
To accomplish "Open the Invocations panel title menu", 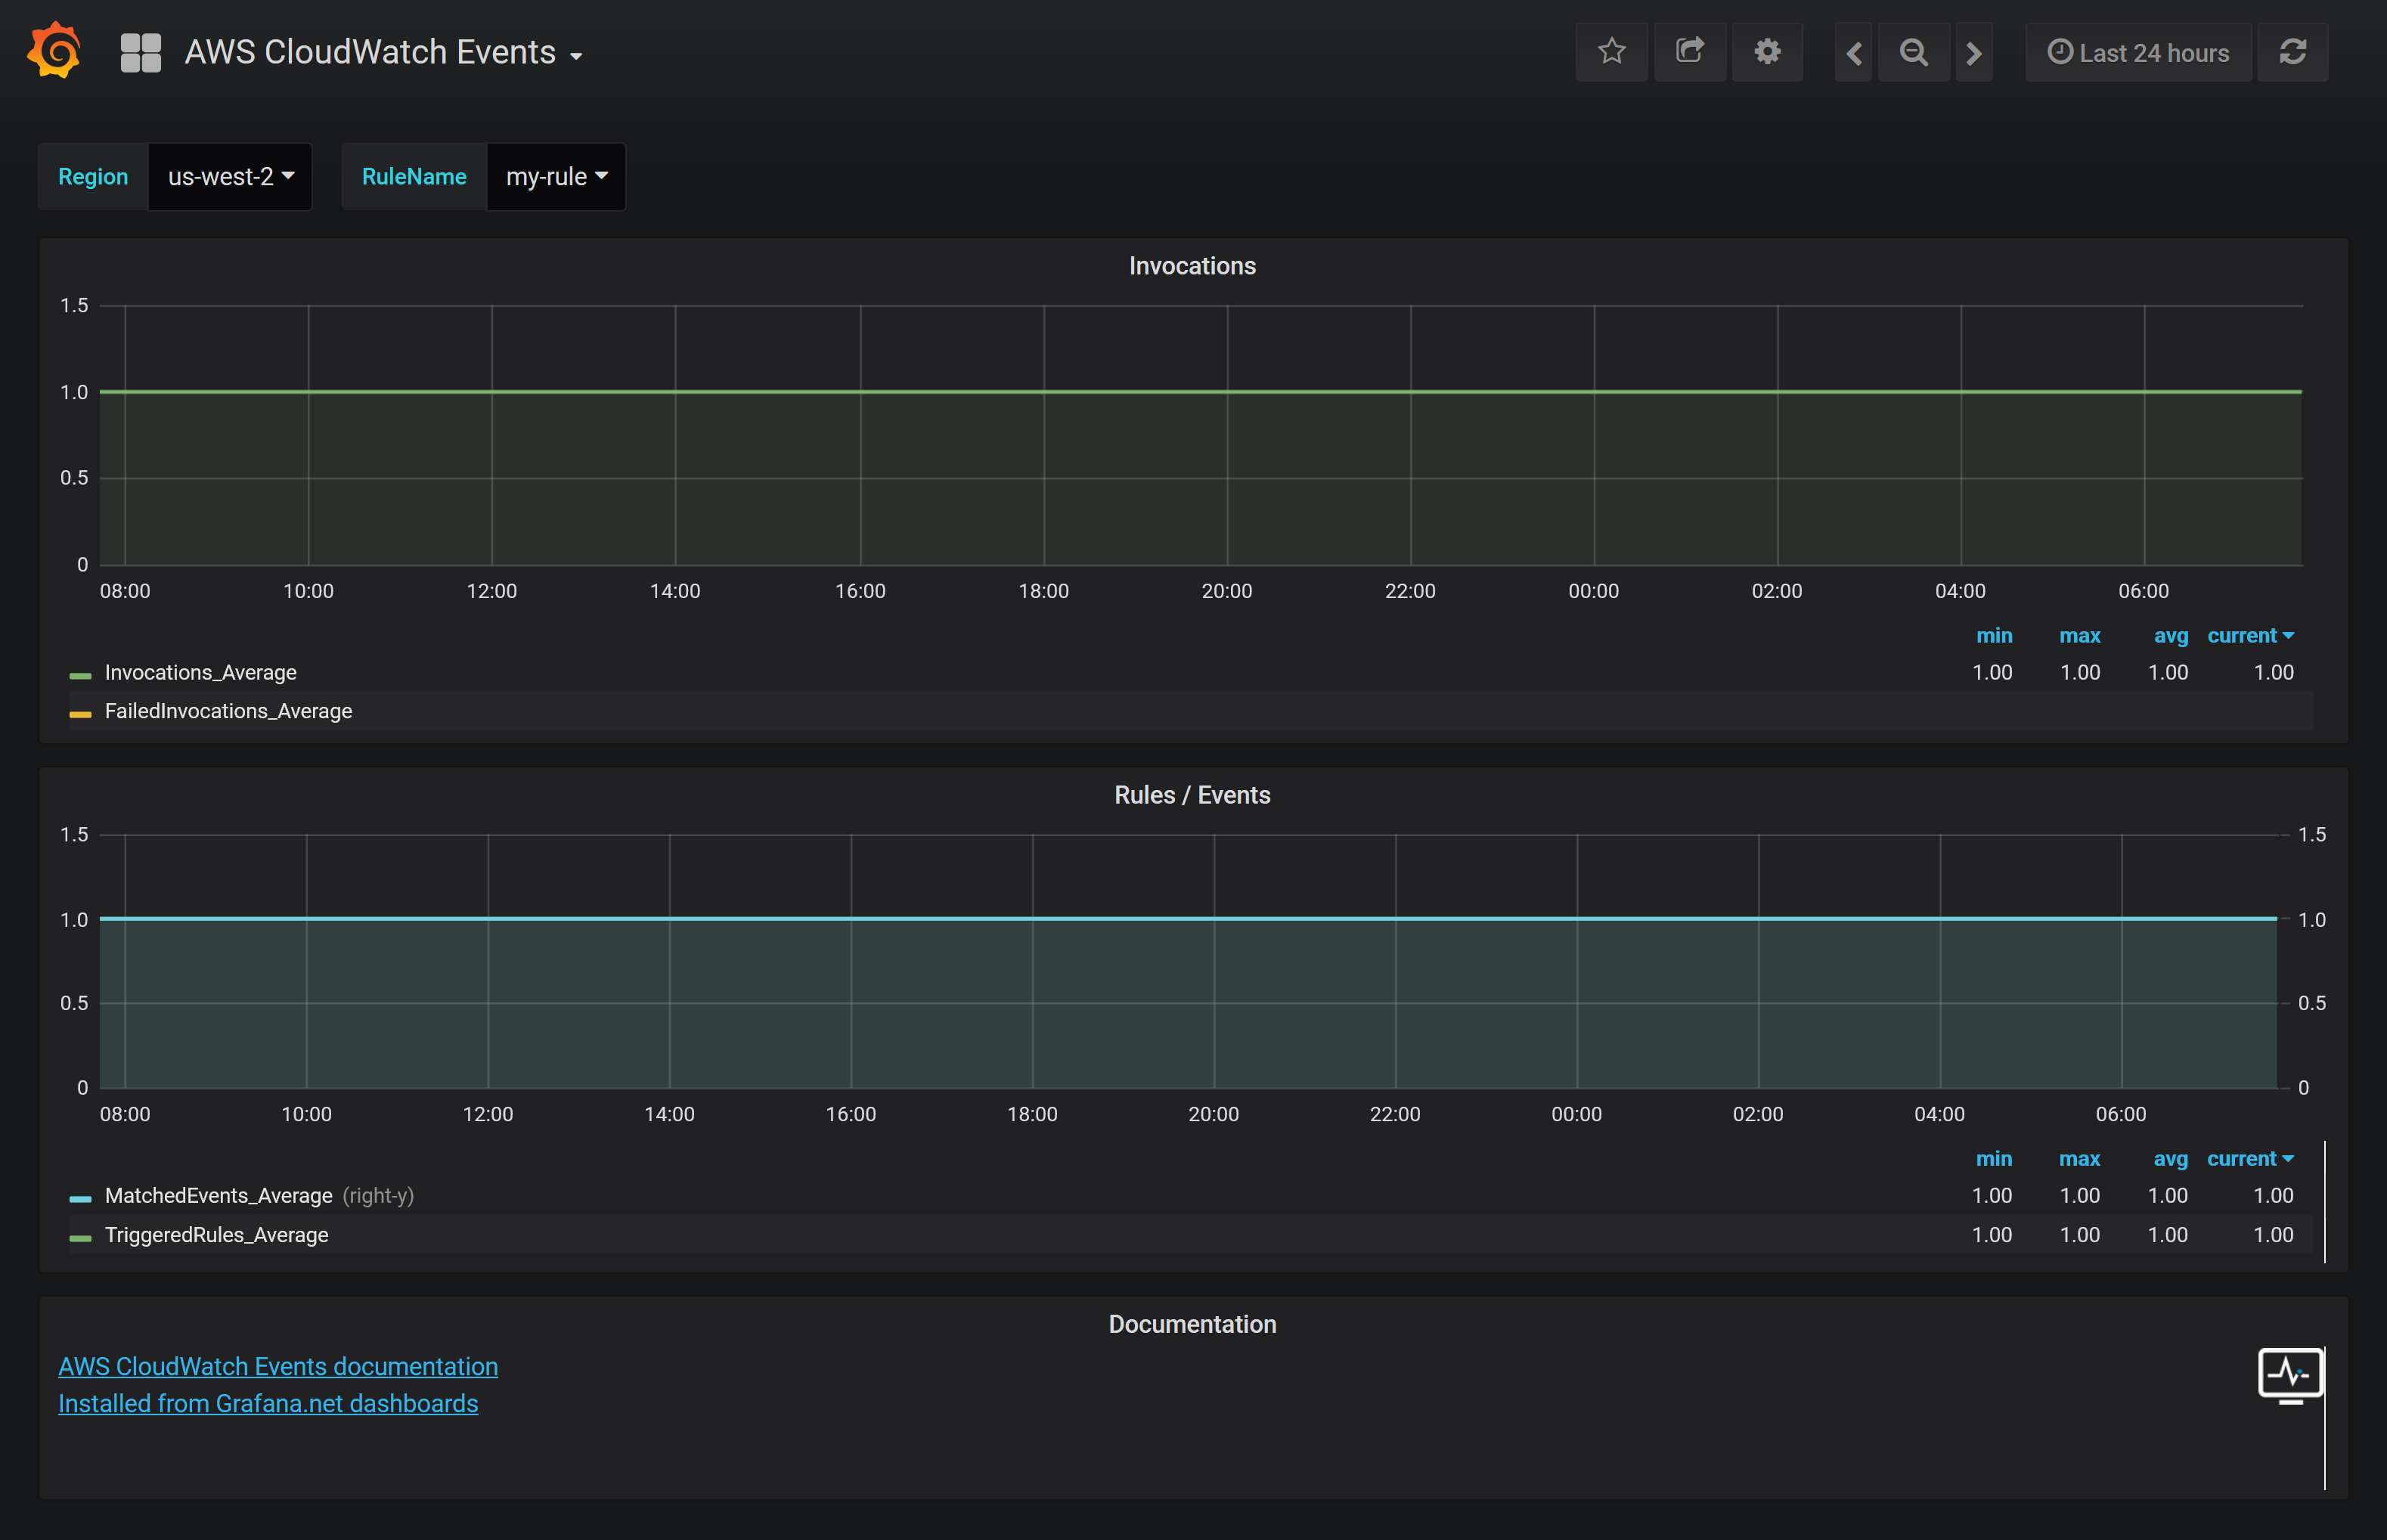I will click(x=1192, y=266).
